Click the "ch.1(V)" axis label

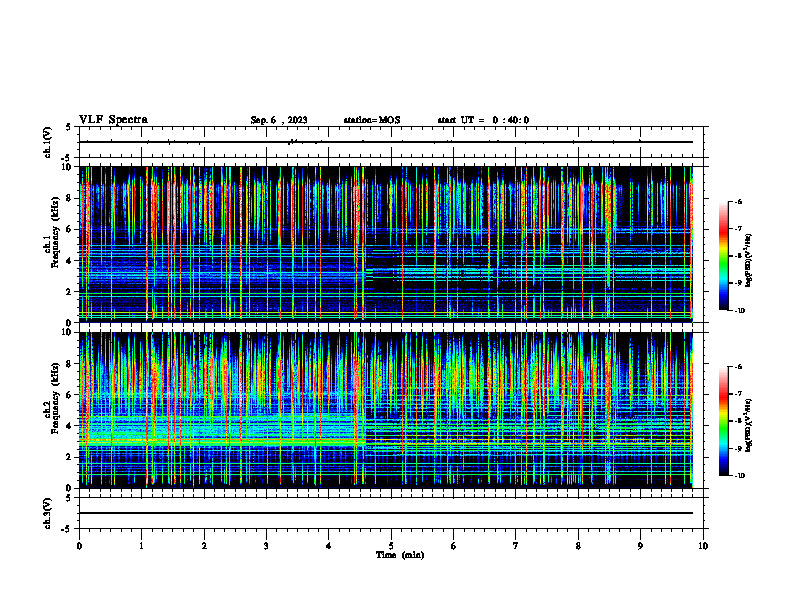click(47, 142)
